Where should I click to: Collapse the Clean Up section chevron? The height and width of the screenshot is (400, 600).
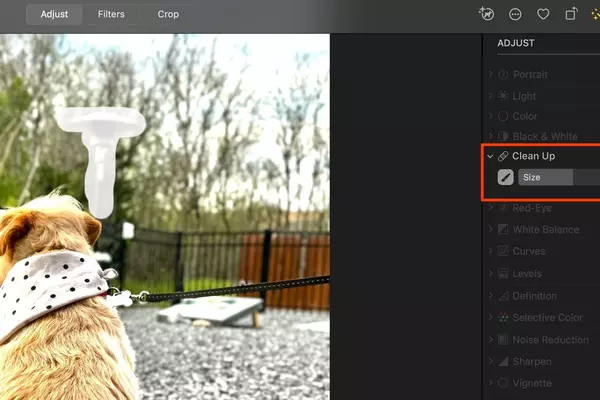click(490, 156)
